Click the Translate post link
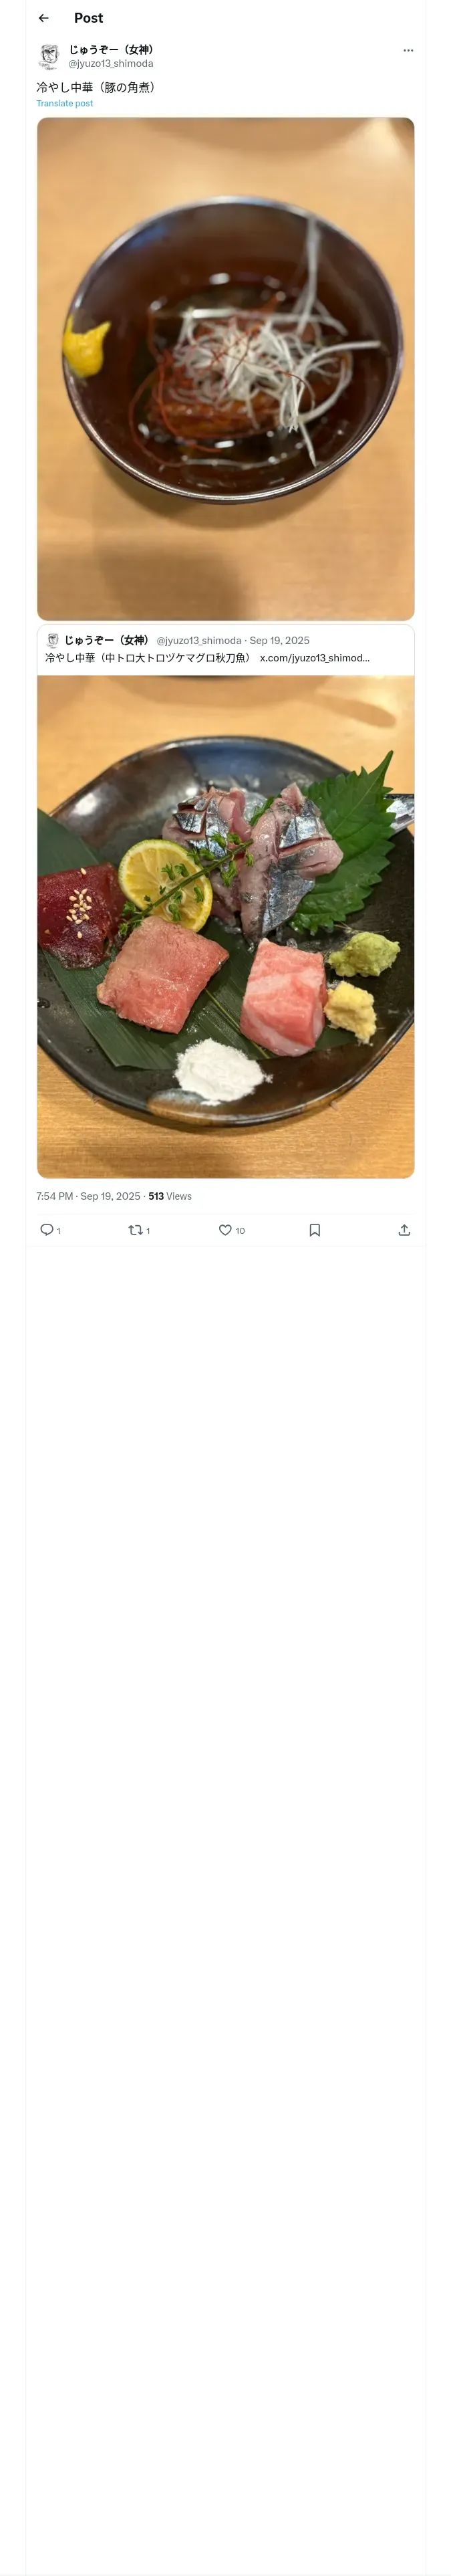 [65, 103]
